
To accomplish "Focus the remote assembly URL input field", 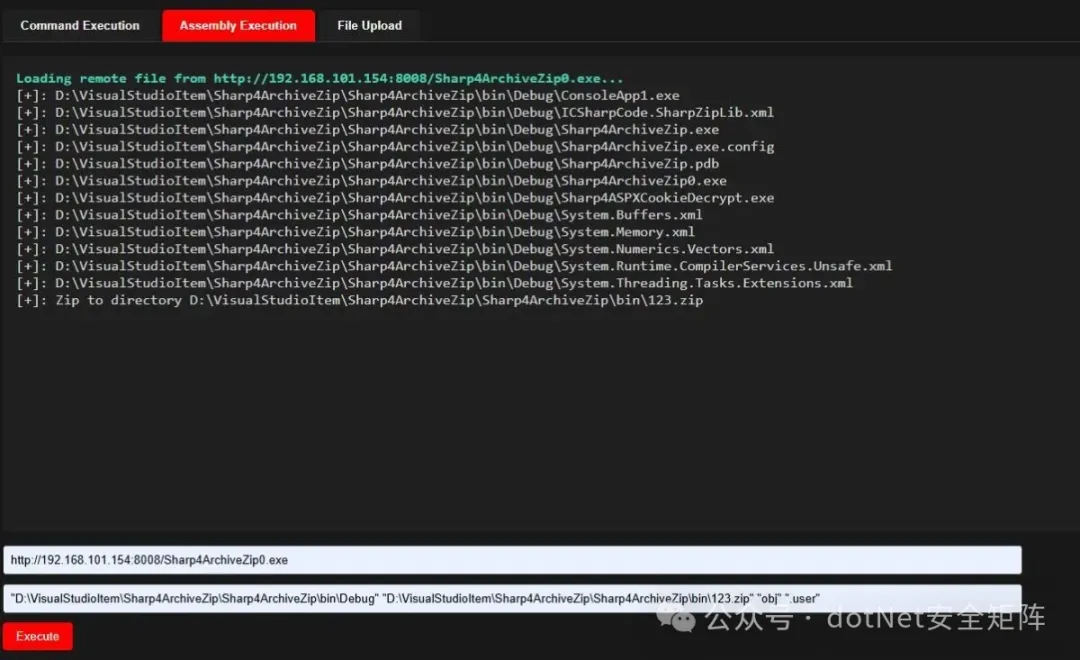I will coord(512,559).
